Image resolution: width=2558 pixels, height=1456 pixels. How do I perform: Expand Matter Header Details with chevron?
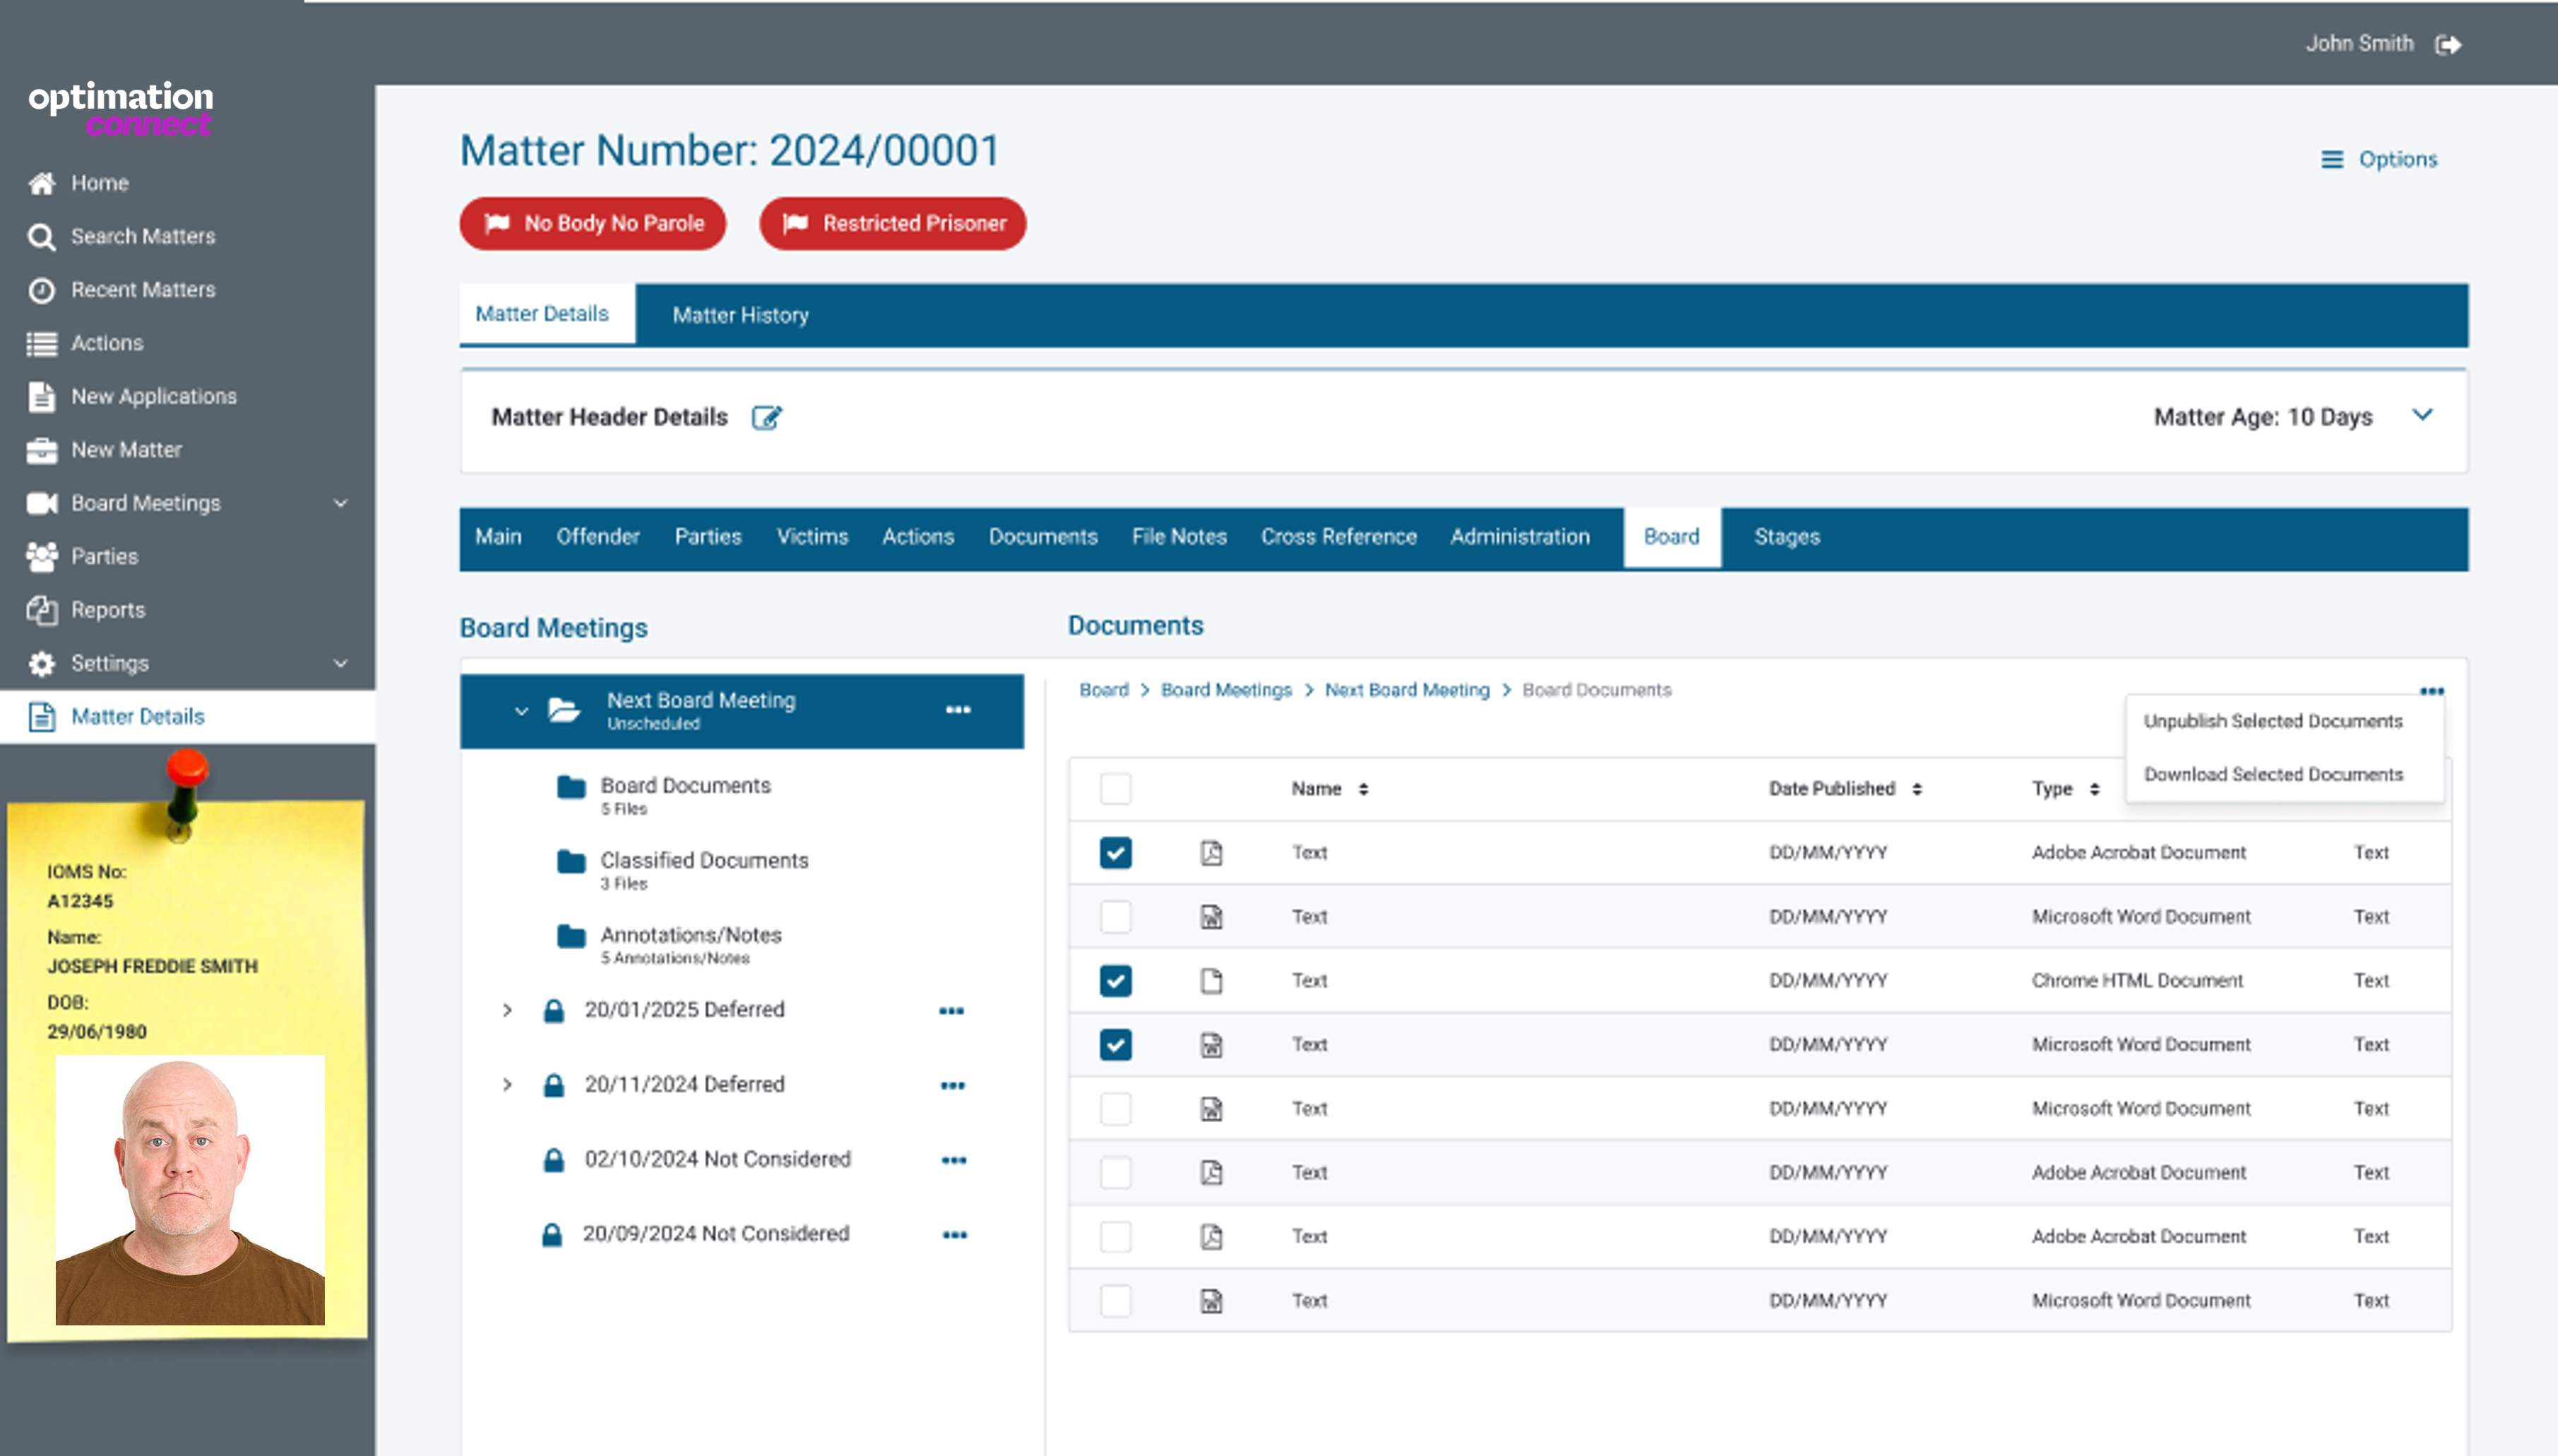tap(2422, 415)
